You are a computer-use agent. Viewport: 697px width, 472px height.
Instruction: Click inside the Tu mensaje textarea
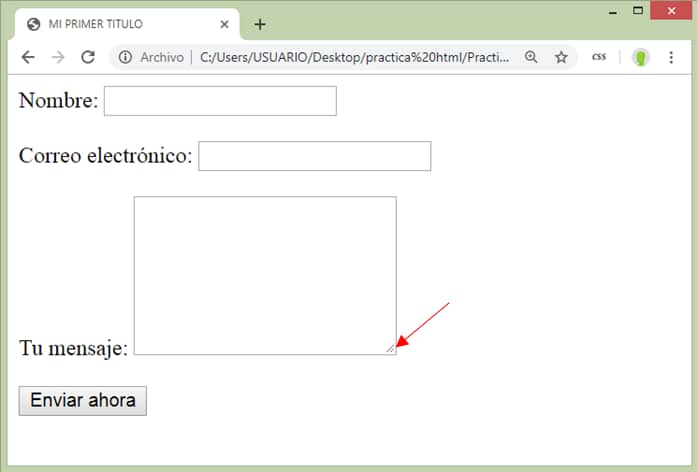[265, 275]
